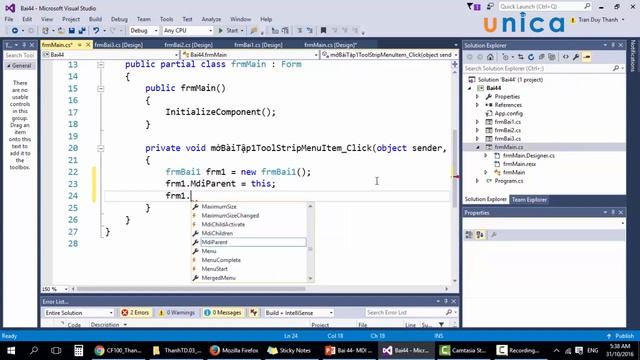
Task: Collapse the Click handler outlining box on line 20
Action: pyautogui.click(x=100, y=149)
